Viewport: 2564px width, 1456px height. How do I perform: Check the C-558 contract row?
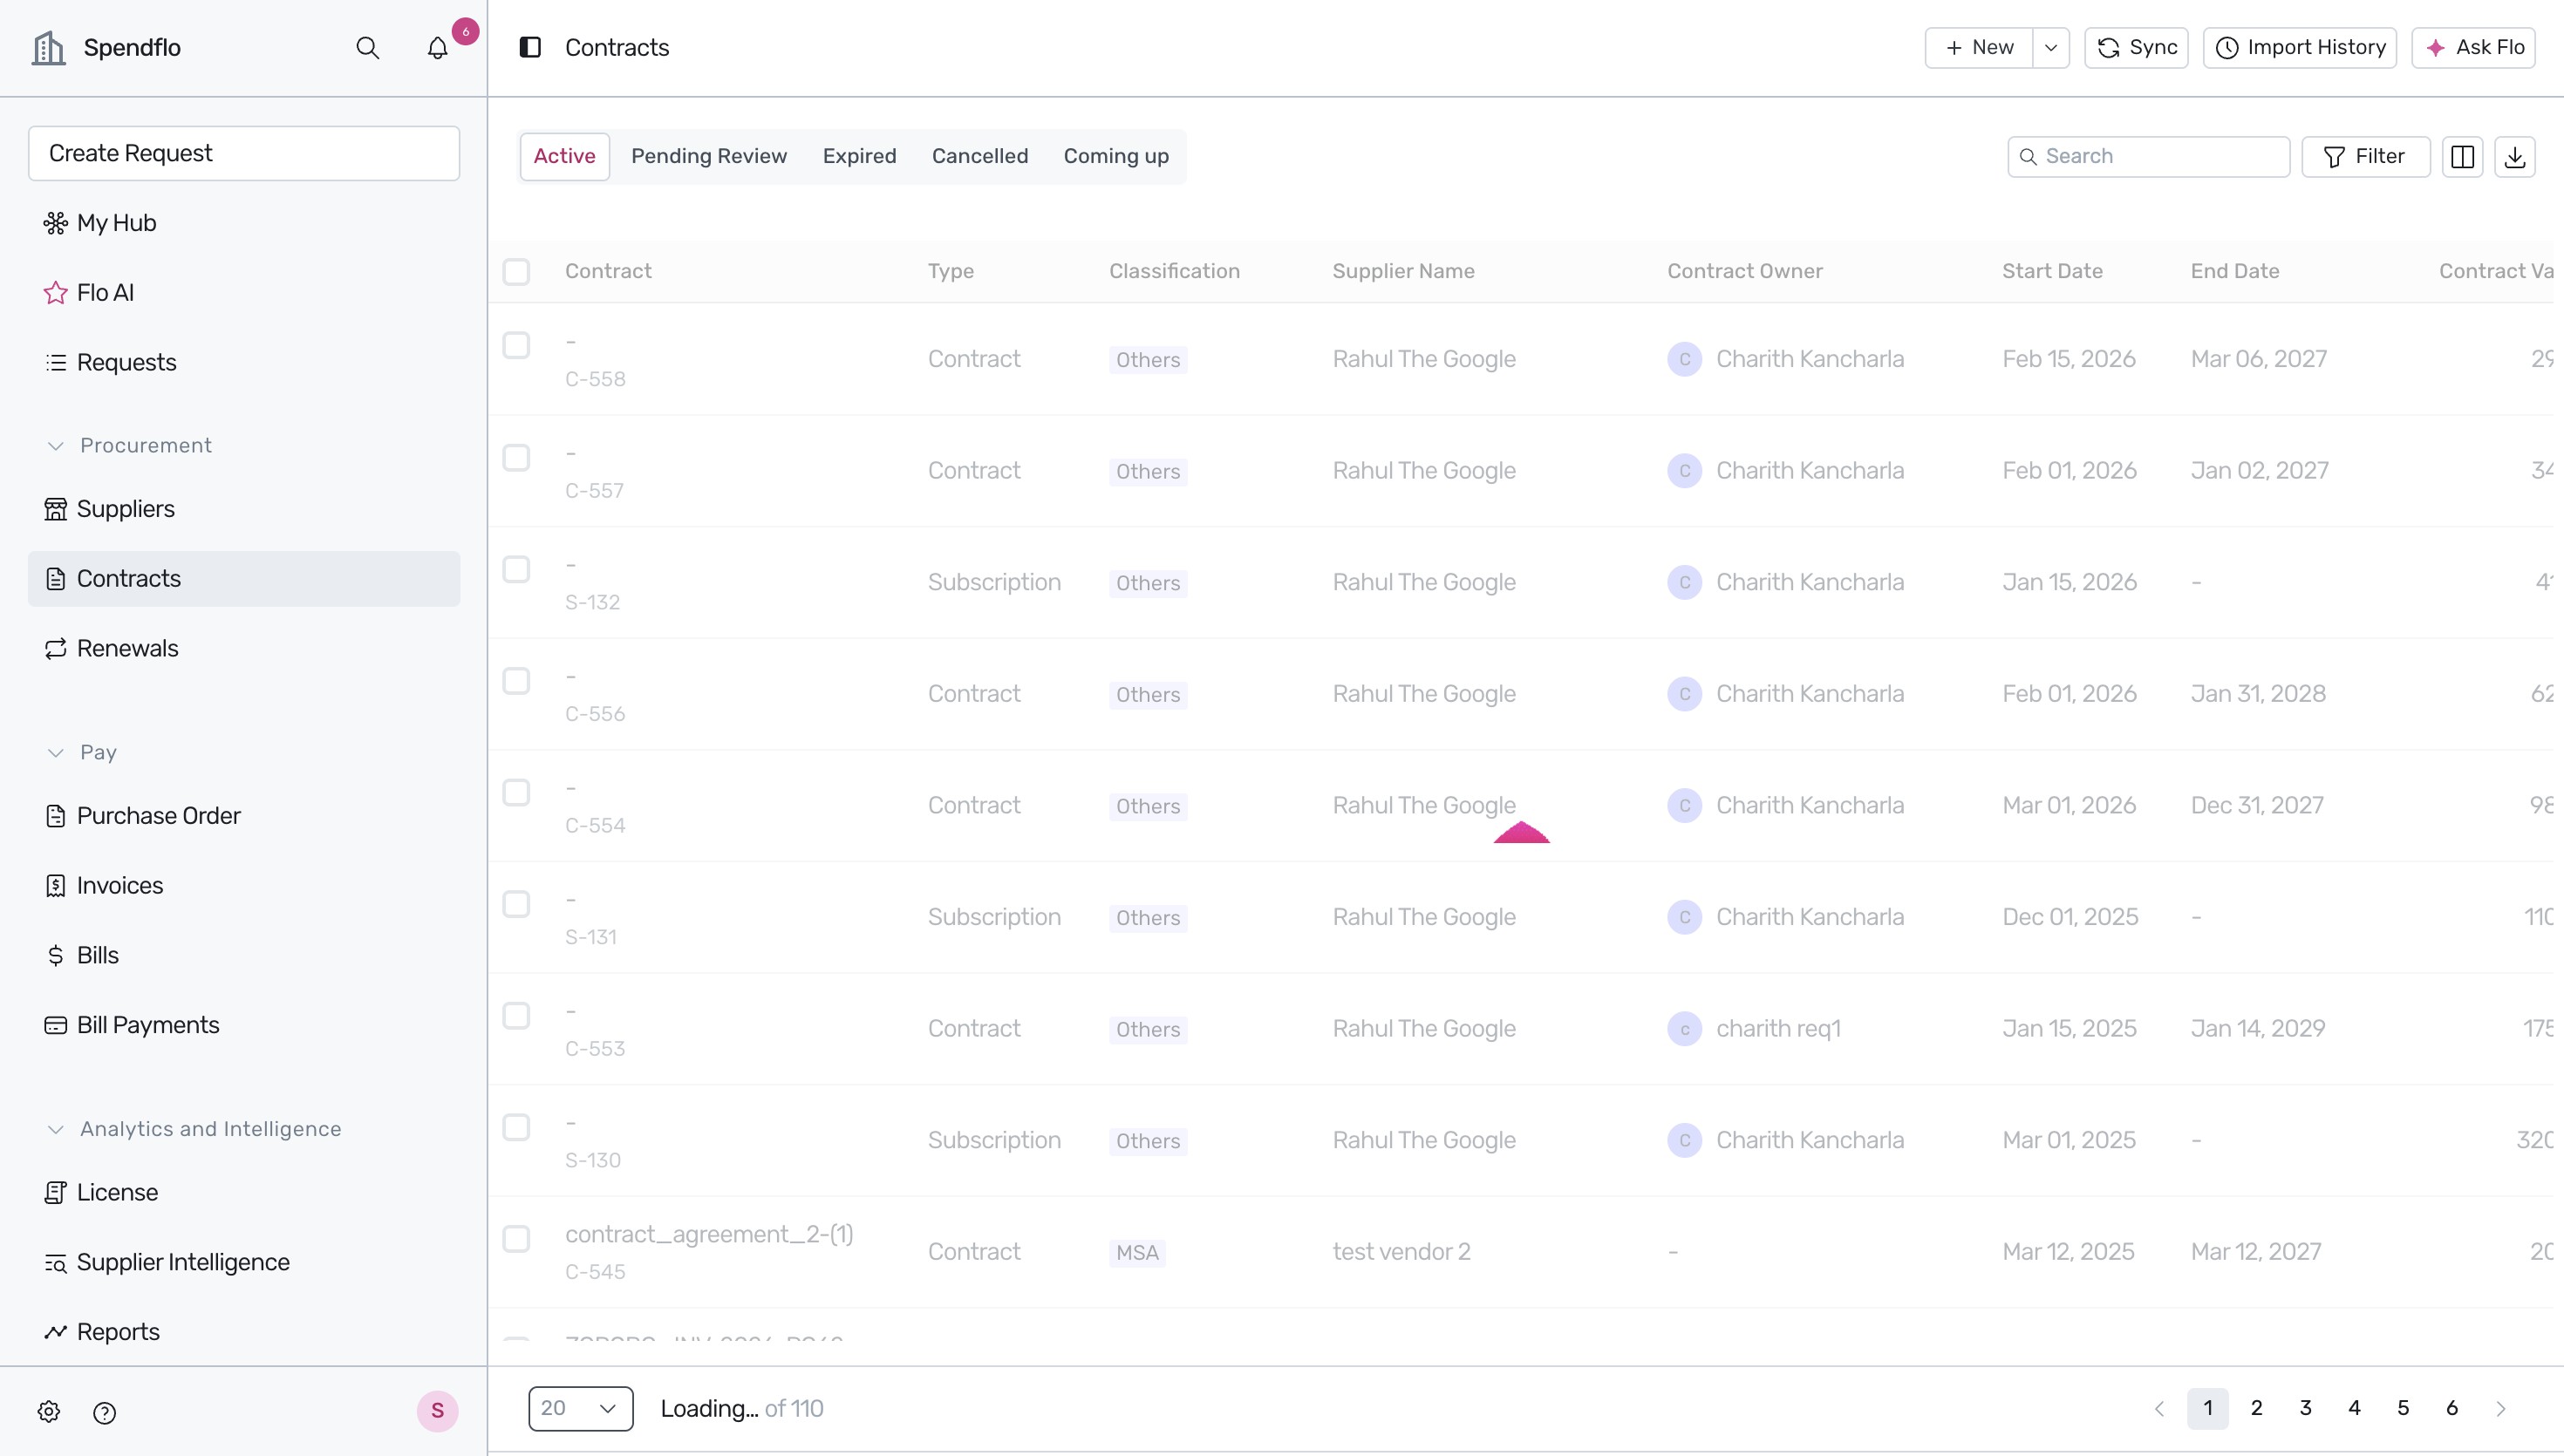(x=516, y=346)
